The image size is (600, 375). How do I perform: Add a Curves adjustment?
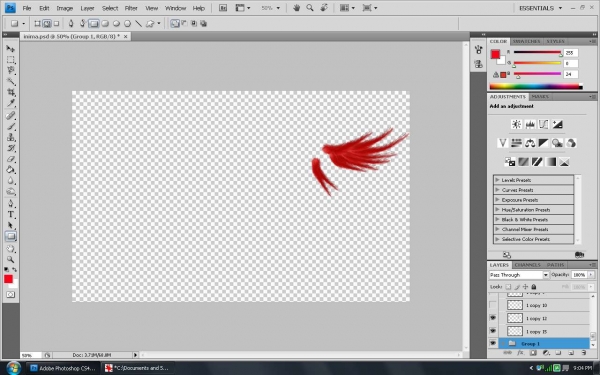[543, 124]
